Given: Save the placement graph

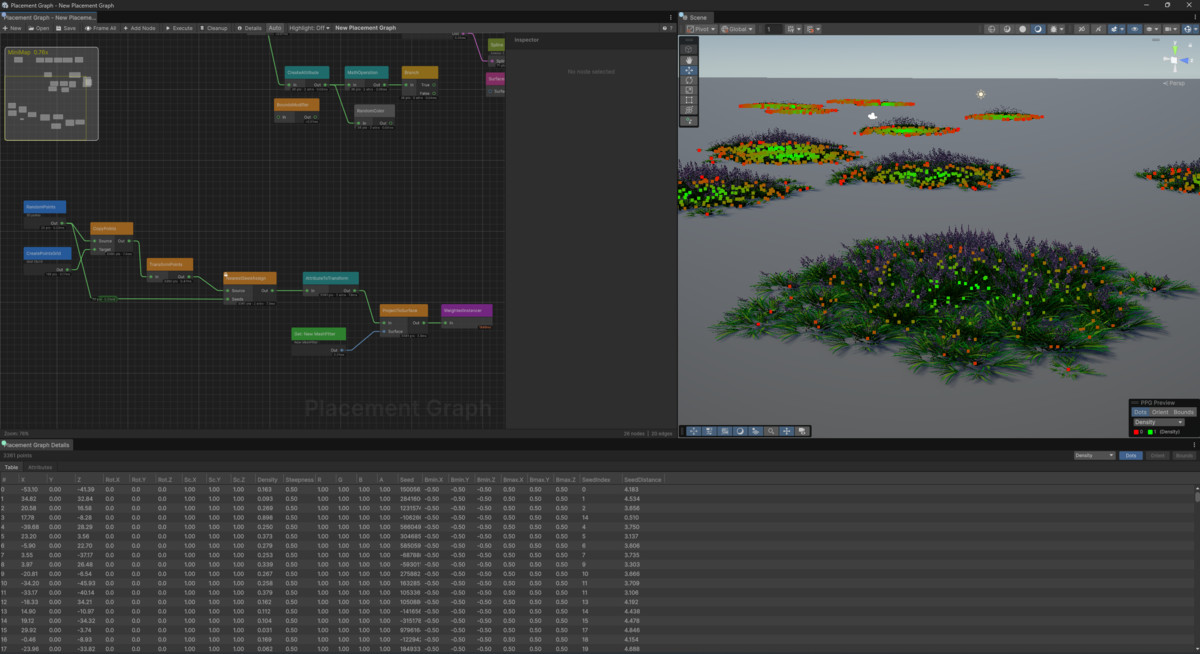Looking at the screenshot, I should point(66,28).
